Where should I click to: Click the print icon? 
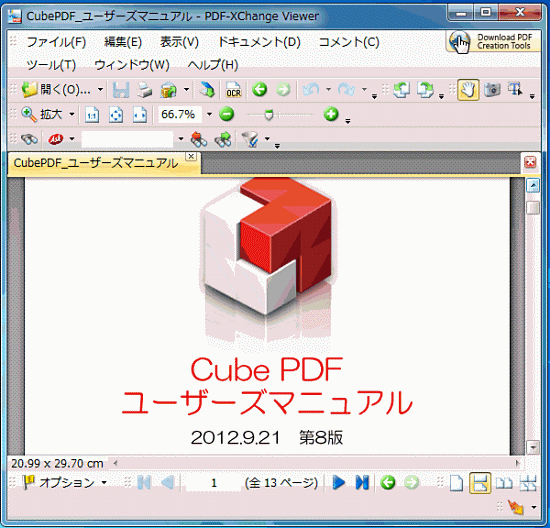click(x=144, y=90)
